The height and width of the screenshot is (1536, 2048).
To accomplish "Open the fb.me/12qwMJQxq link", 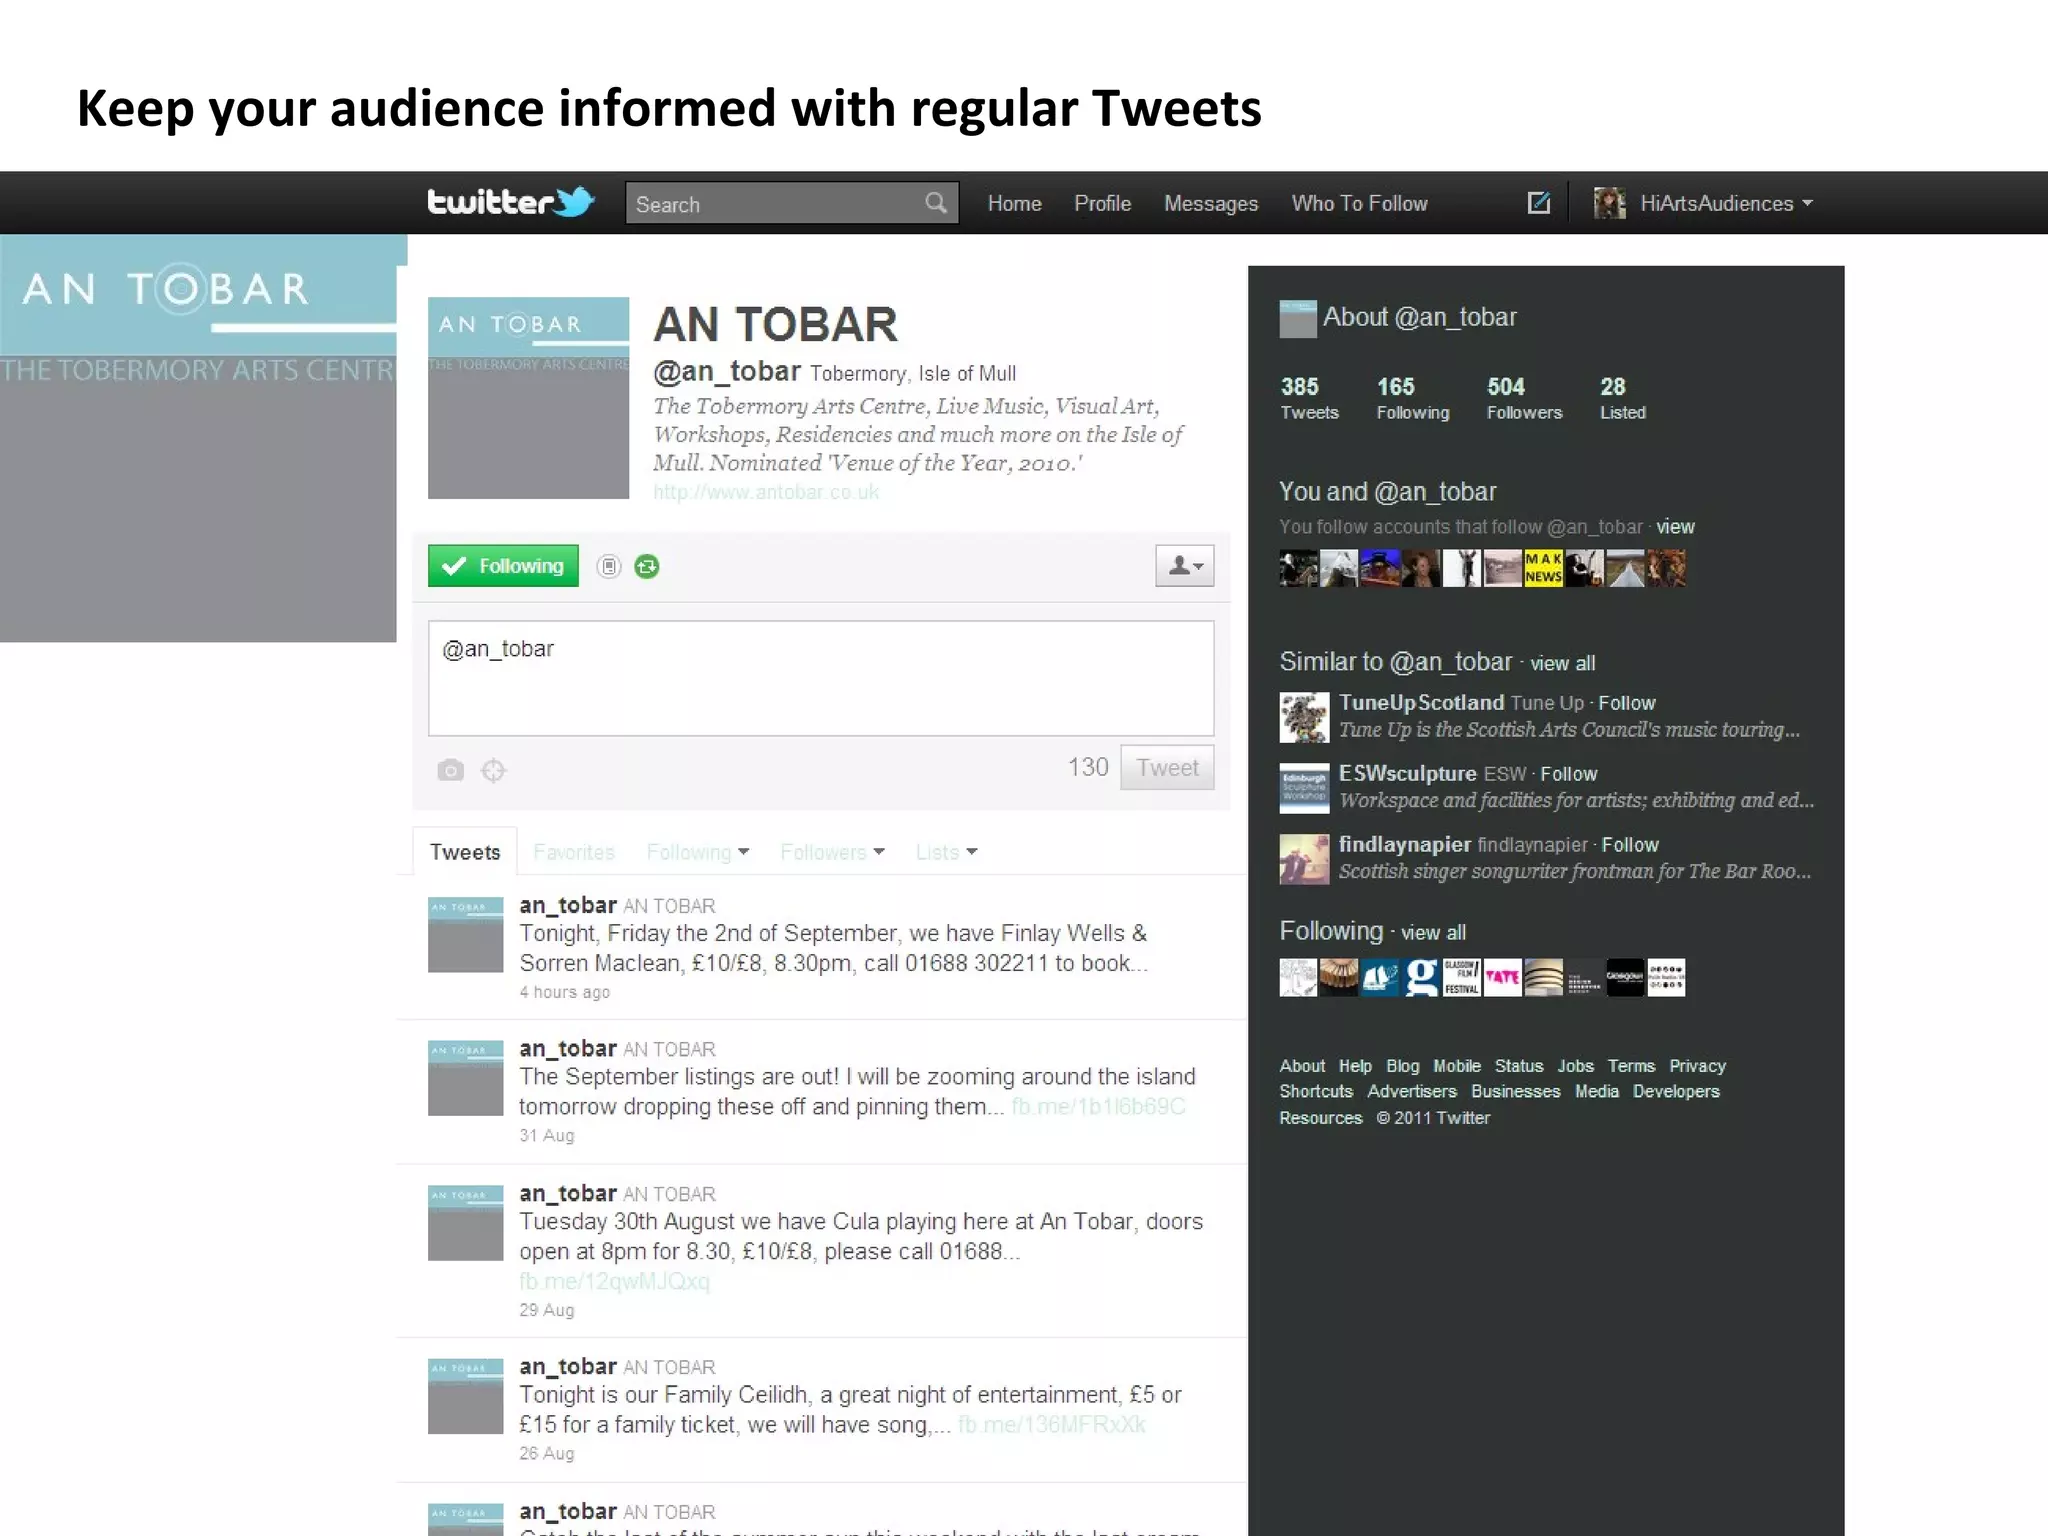I will [x=614, y=1281].
